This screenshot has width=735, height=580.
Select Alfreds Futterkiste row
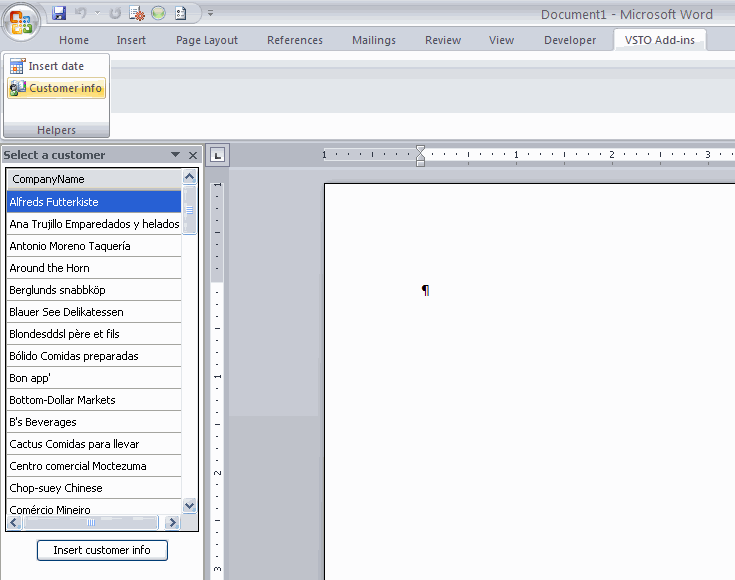pos(94,202)
